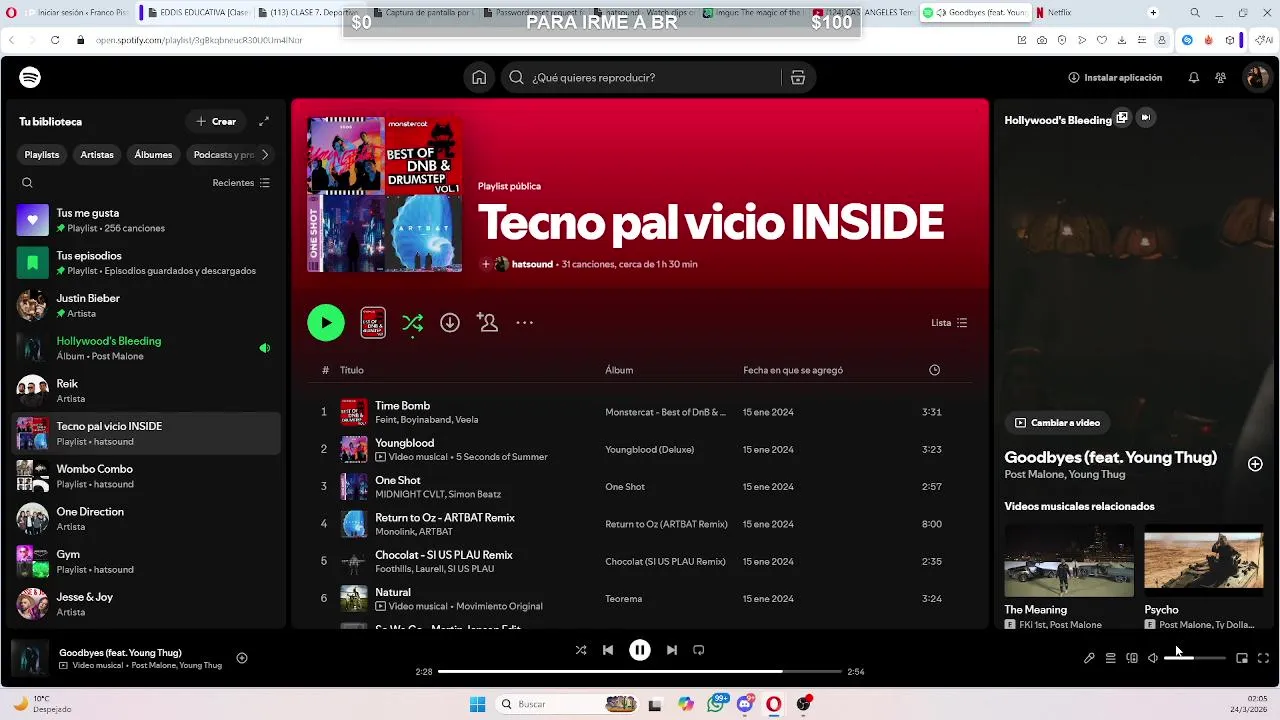Open the Browse icon in the search bar
The width and height of the screenshot is (1280, 720).
coord(797,78)
